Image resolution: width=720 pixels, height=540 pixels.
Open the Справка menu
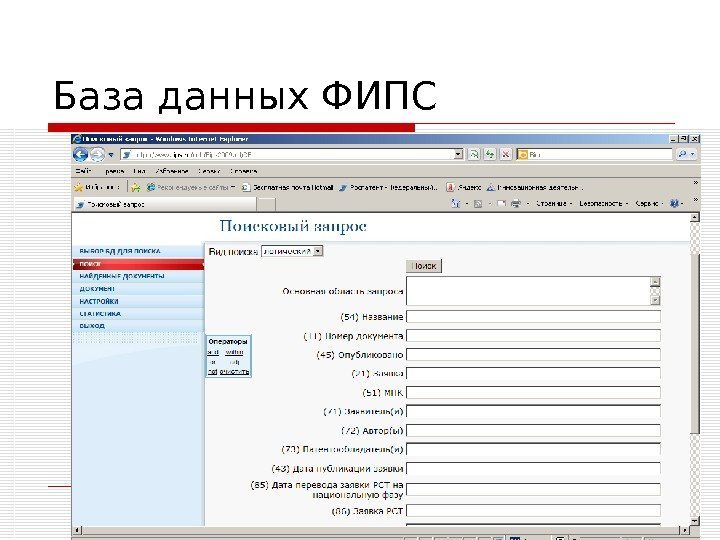pyautogui.click(x=243, y=171)
